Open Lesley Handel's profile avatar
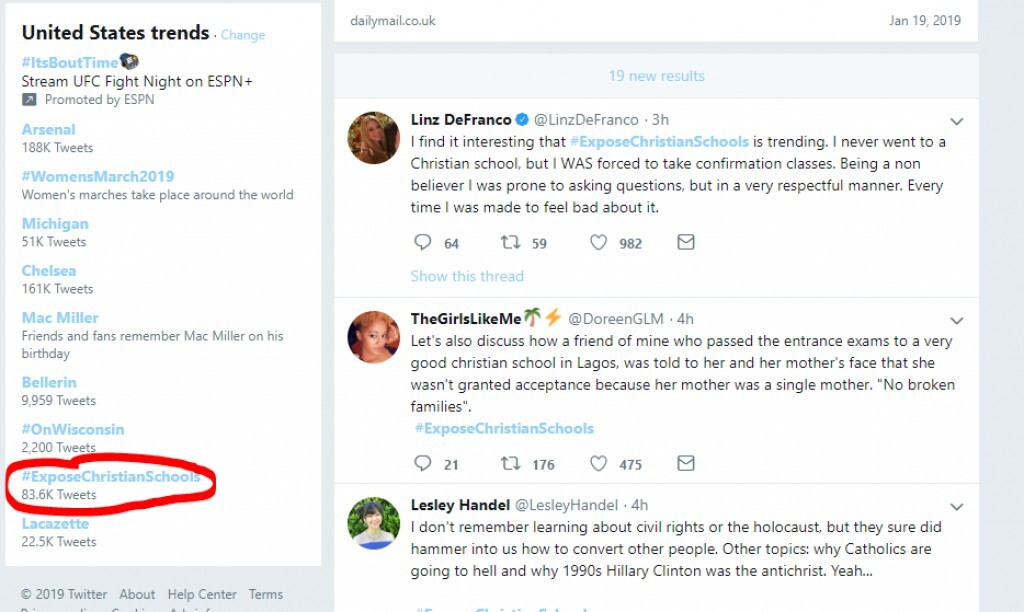Screen dimensions: 1024x612 coord(374,522)
